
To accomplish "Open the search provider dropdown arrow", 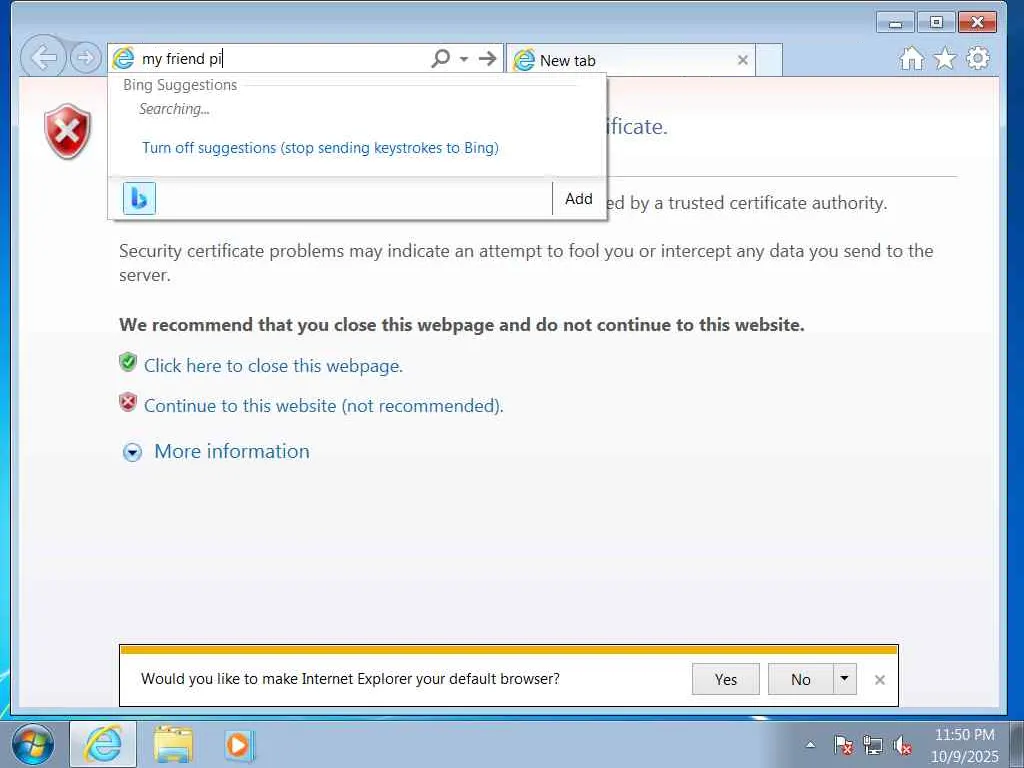I will tap(464, 59).
